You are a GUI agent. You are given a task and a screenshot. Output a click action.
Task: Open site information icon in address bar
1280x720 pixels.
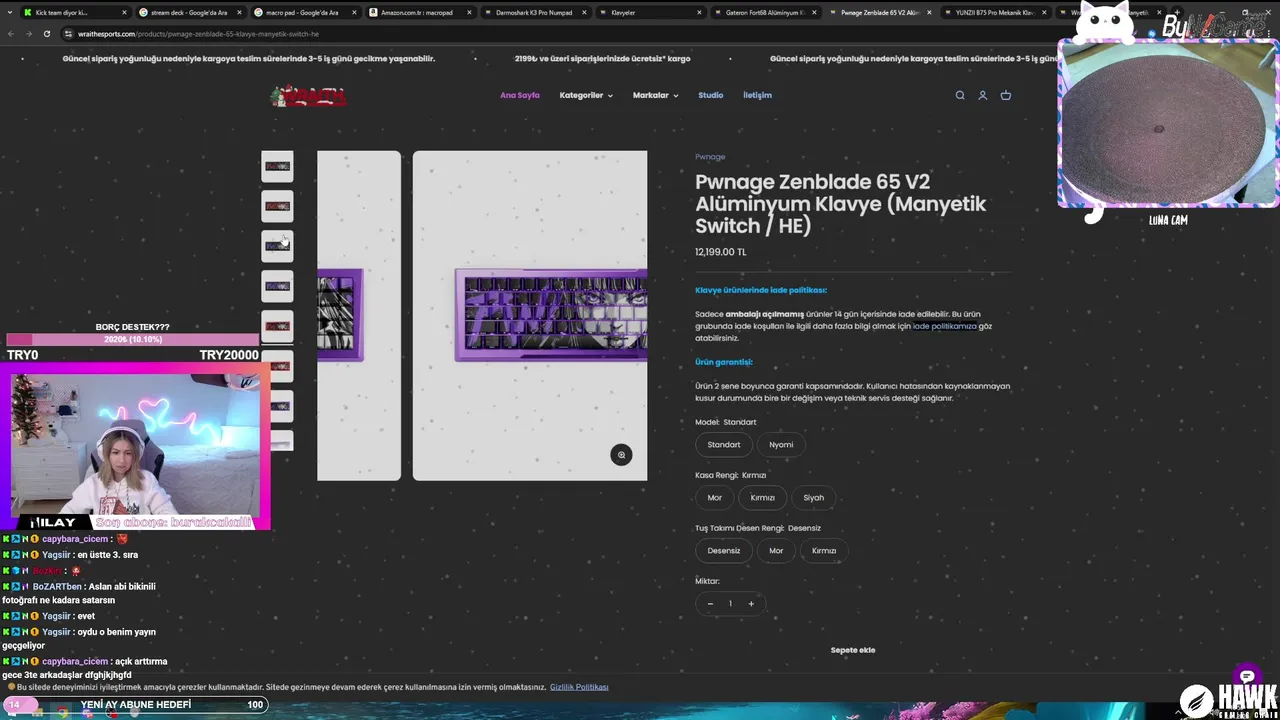68,33
